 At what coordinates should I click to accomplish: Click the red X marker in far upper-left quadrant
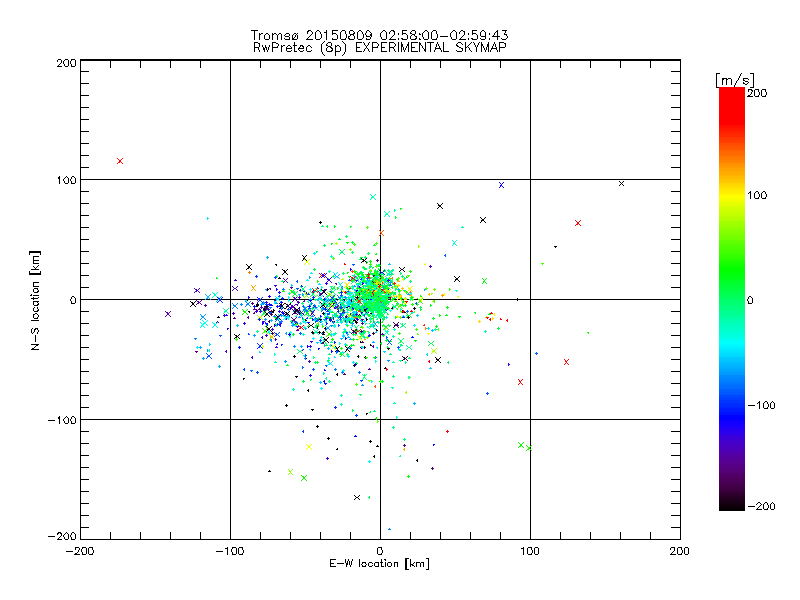(x=120, y=161)
